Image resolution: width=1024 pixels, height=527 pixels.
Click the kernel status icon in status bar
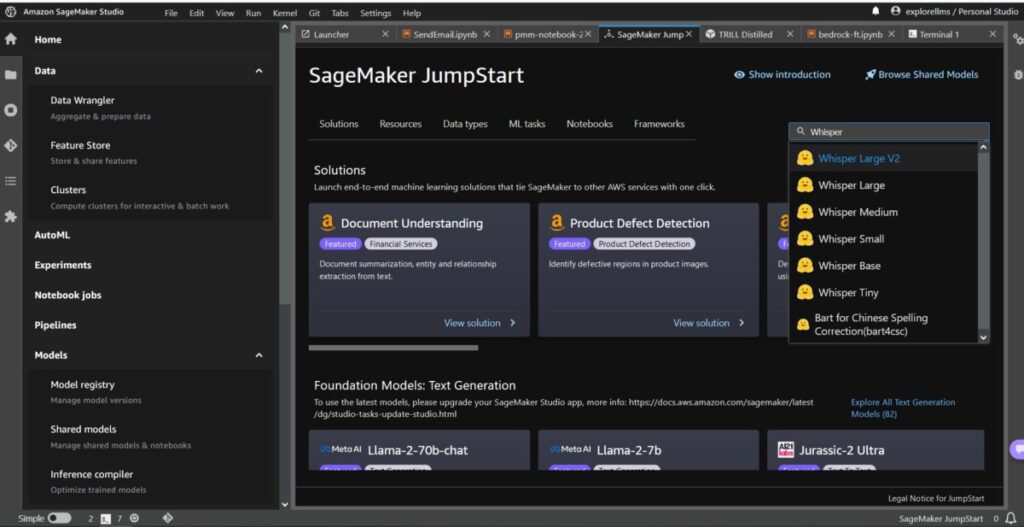click(135, 518)
